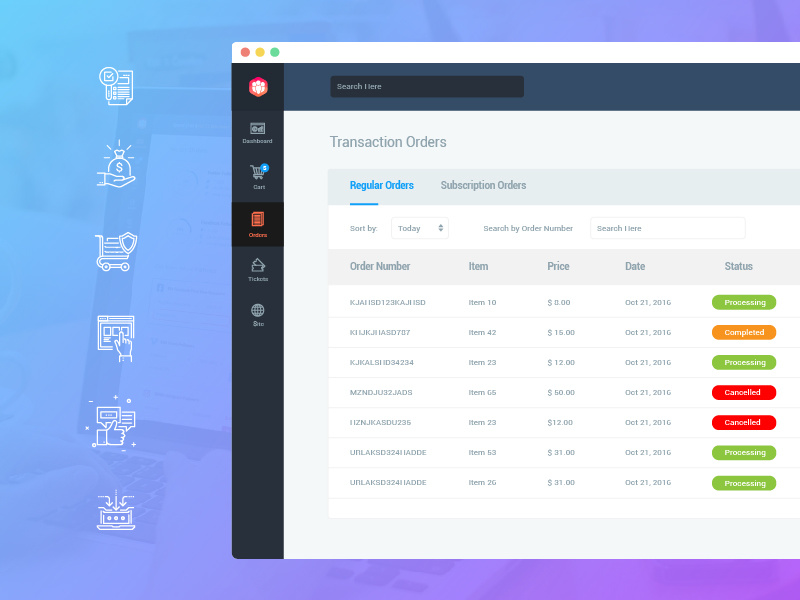Select the Regular Orders tab
This screenshot has width=800, height=600.
pyautogui.click(x=381, y=185)
